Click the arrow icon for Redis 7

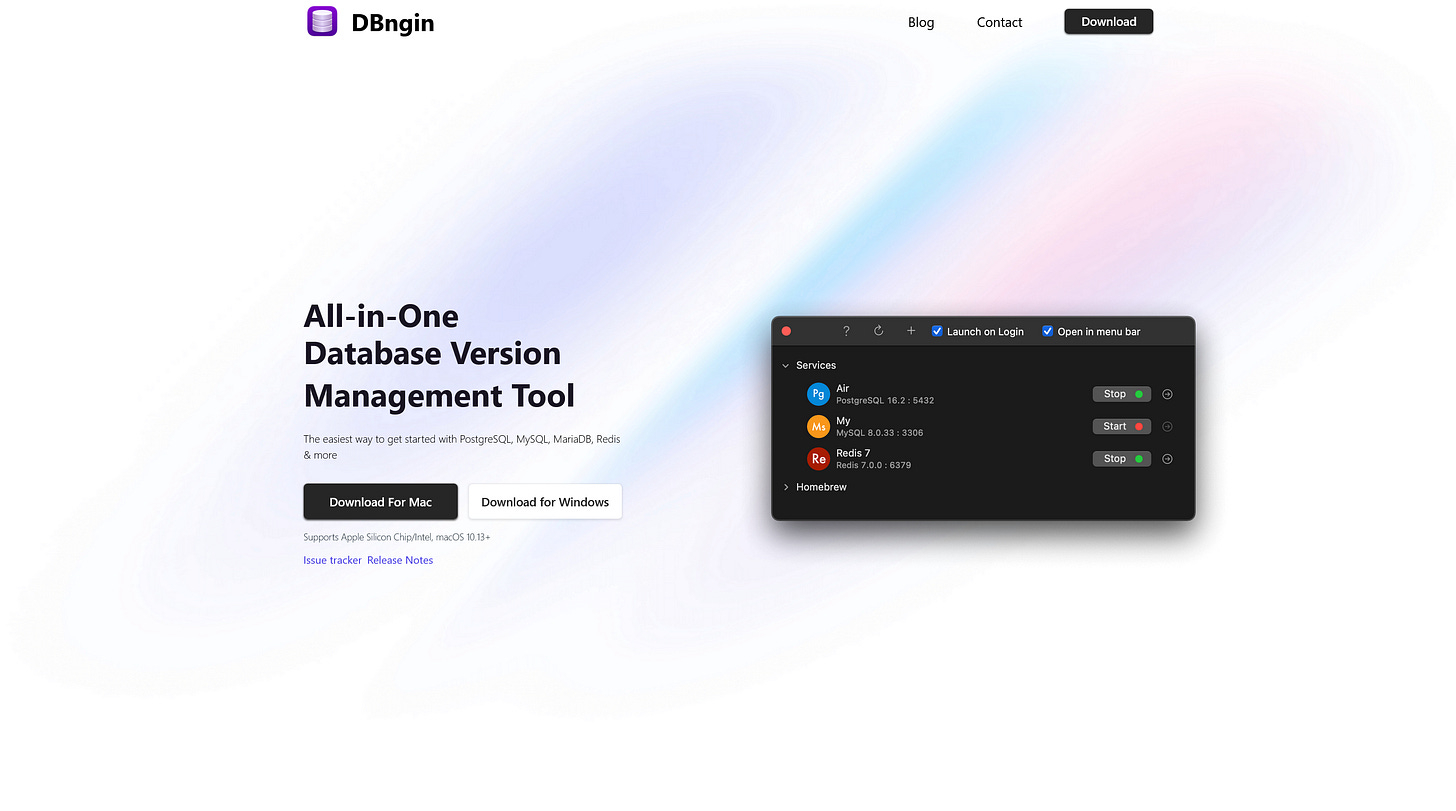[x=1167, y=459]
